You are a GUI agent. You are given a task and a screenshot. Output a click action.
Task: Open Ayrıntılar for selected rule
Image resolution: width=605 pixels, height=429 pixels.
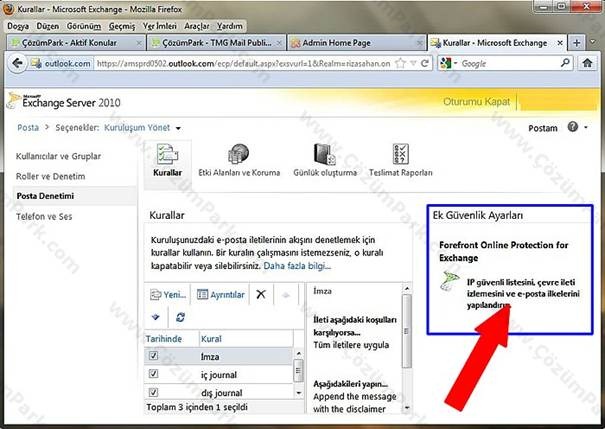(221, 295)
